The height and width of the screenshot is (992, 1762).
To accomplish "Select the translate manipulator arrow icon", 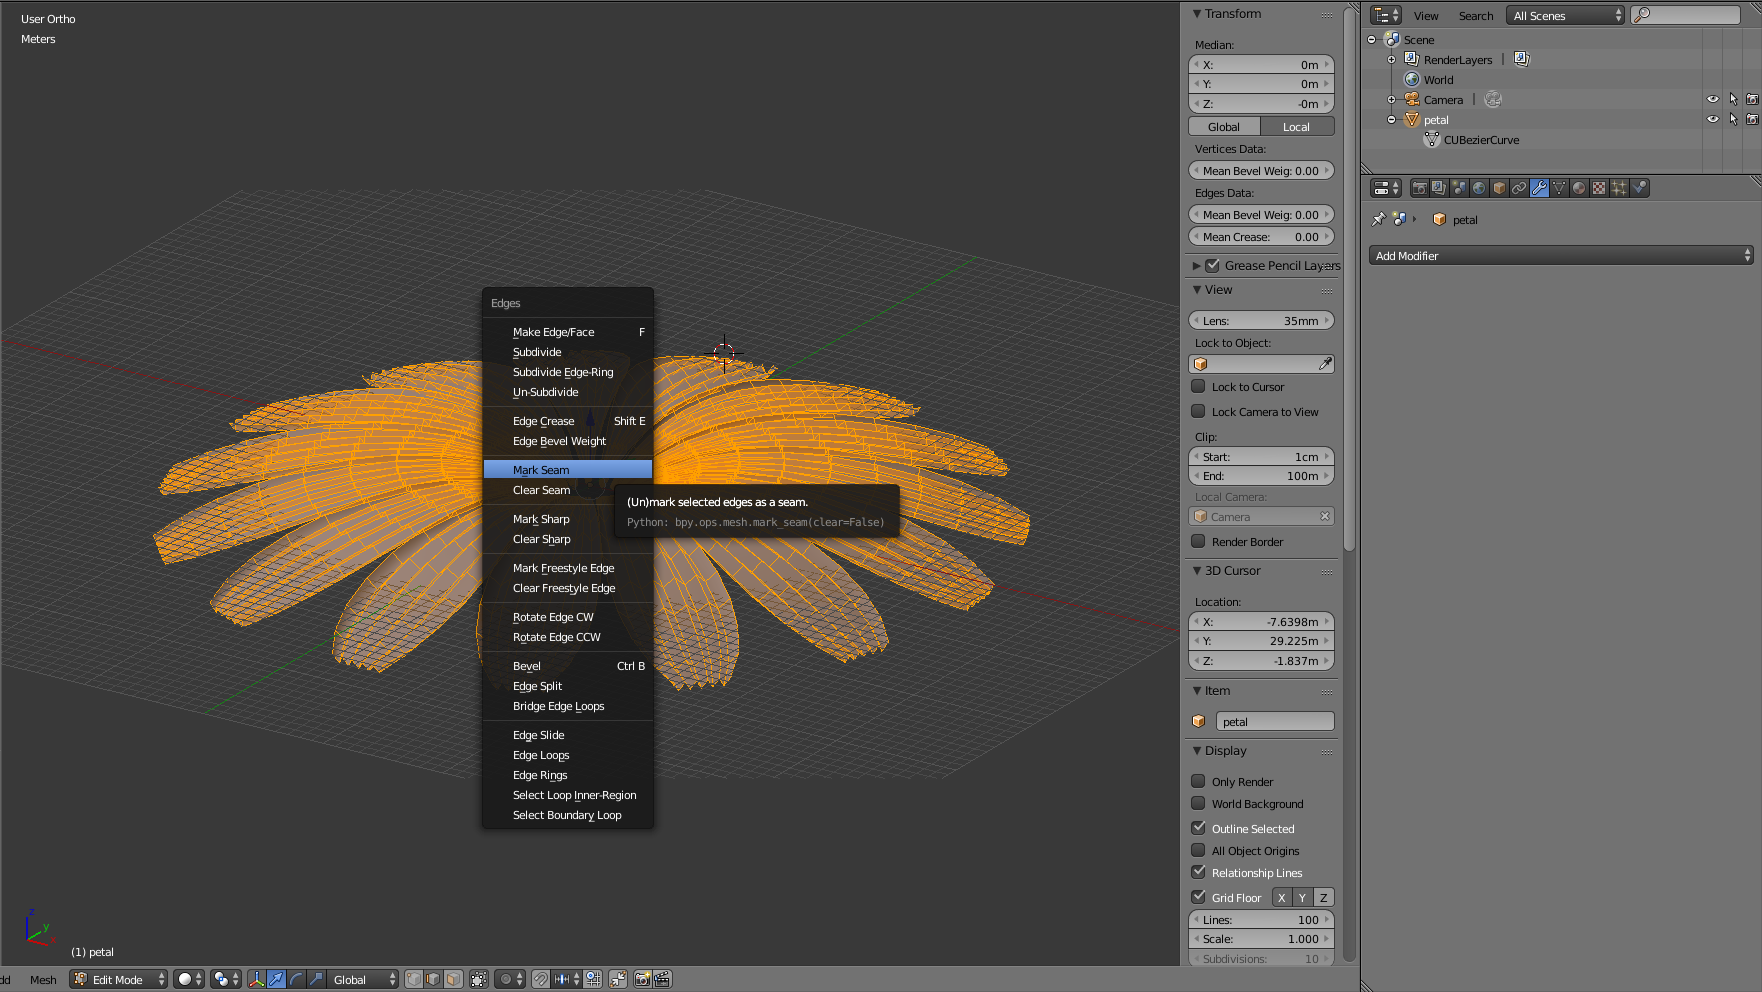I will (x=276, y=979).
